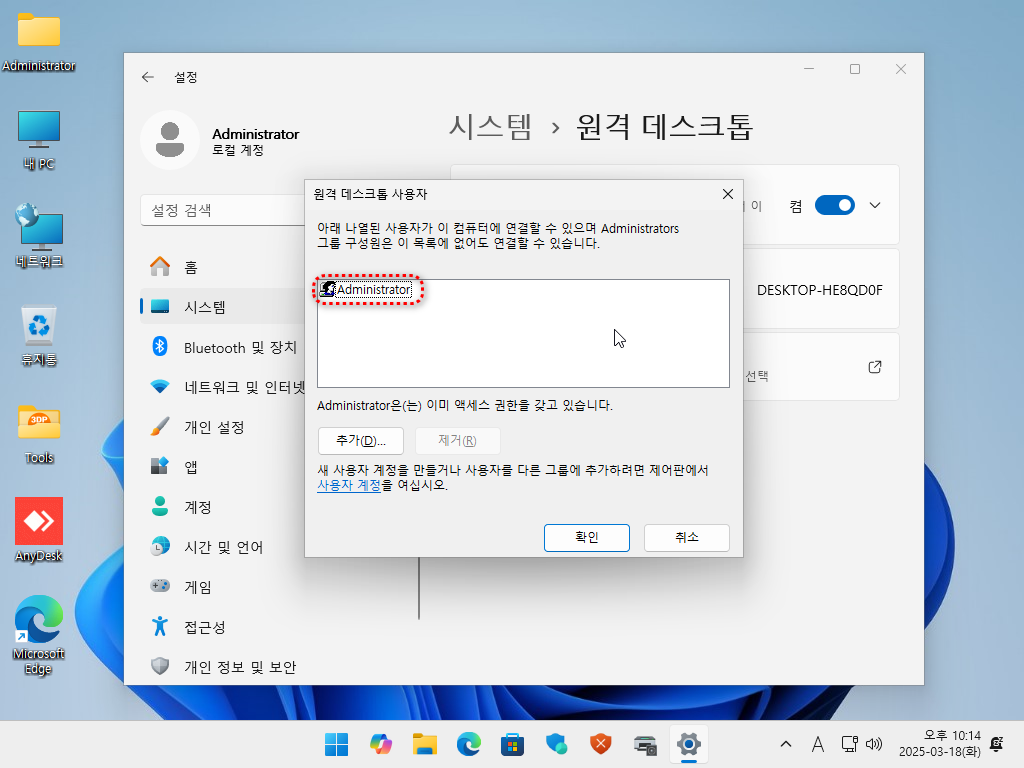Image resolution: width=1024 pixels, height=768 pixels.
Task: Click the PC name DESKTOP-HE8QD0F
Action: click(820, 290)
